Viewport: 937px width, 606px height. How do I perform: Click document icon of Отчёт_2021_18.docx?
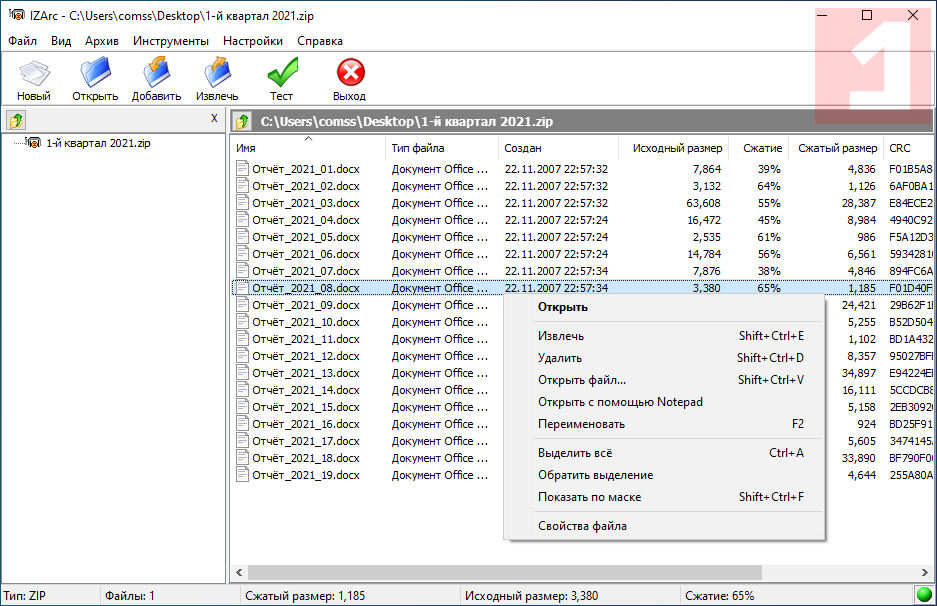(x=242, y=458)
